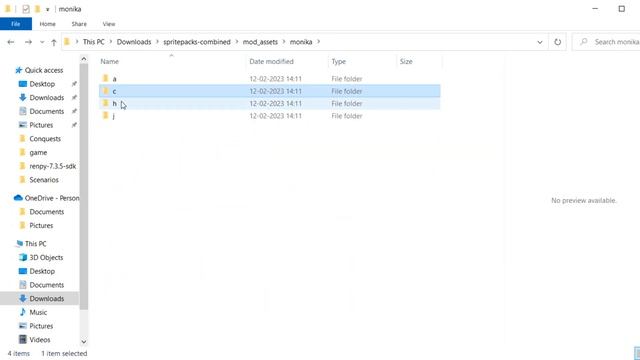Open Music under This PC
This screenshot has width=640, height=360.
(38, 312)
